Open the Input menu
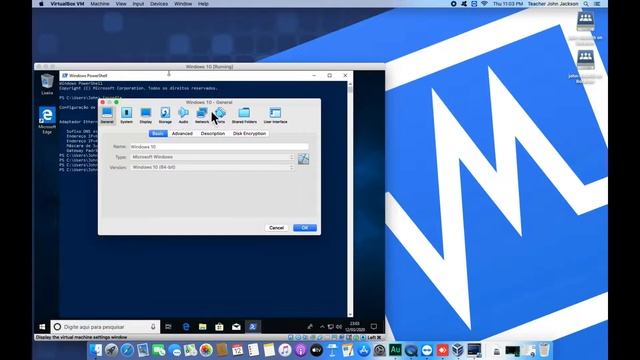640x360 pixels. 138,4
